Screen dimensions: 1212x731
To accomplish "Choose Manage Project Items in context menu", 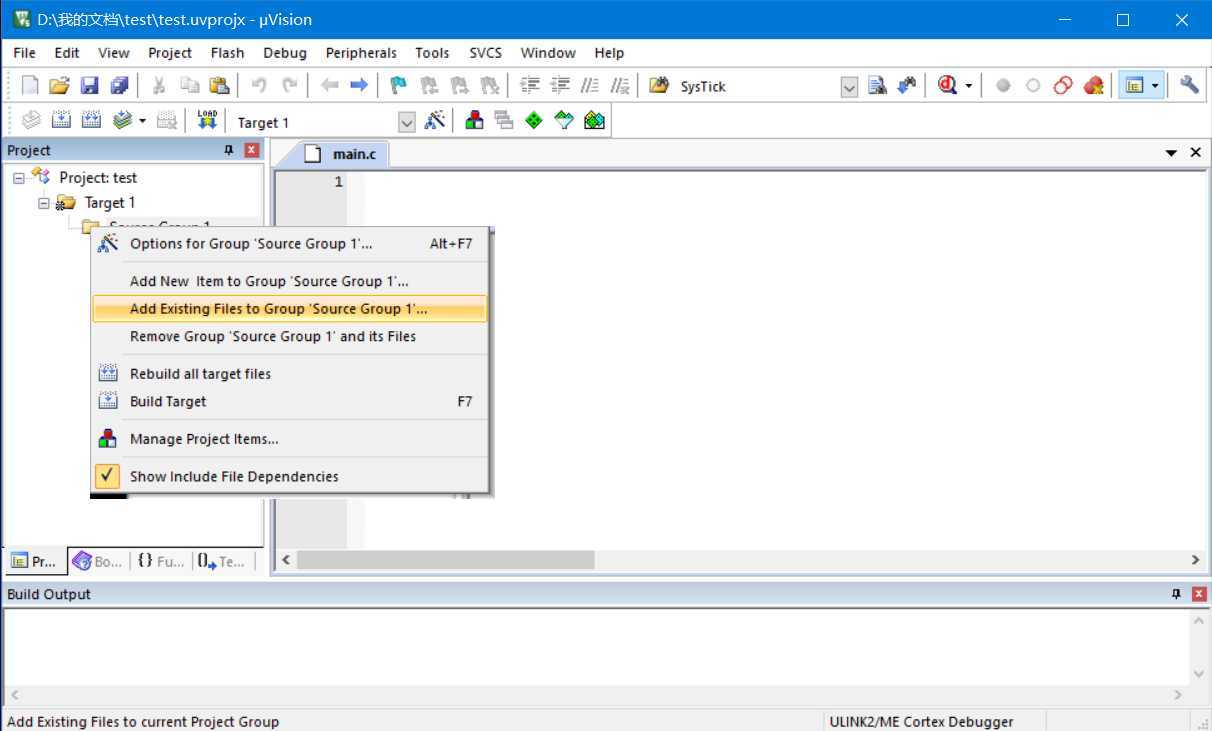I will 289,439.
